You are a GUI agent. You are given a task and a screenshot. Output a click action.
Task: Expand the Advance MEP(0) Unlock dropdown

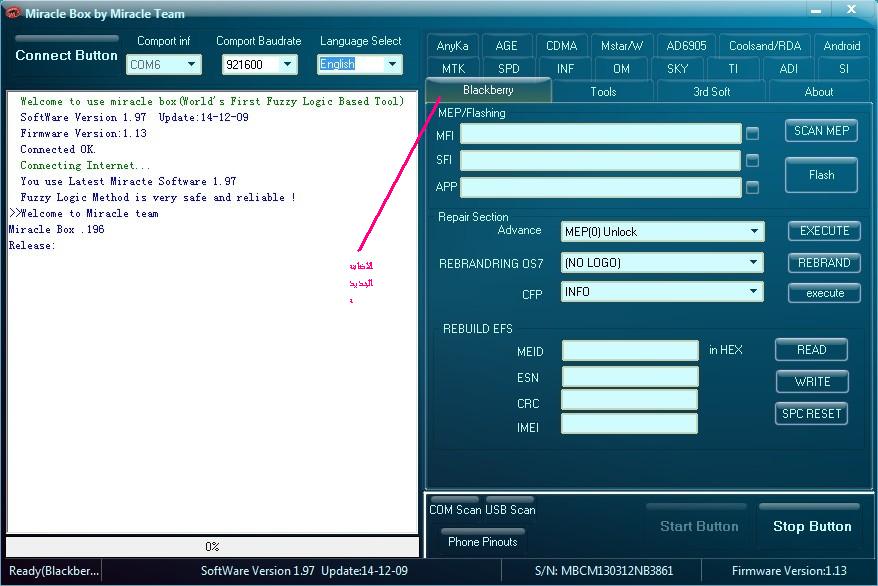662,232
